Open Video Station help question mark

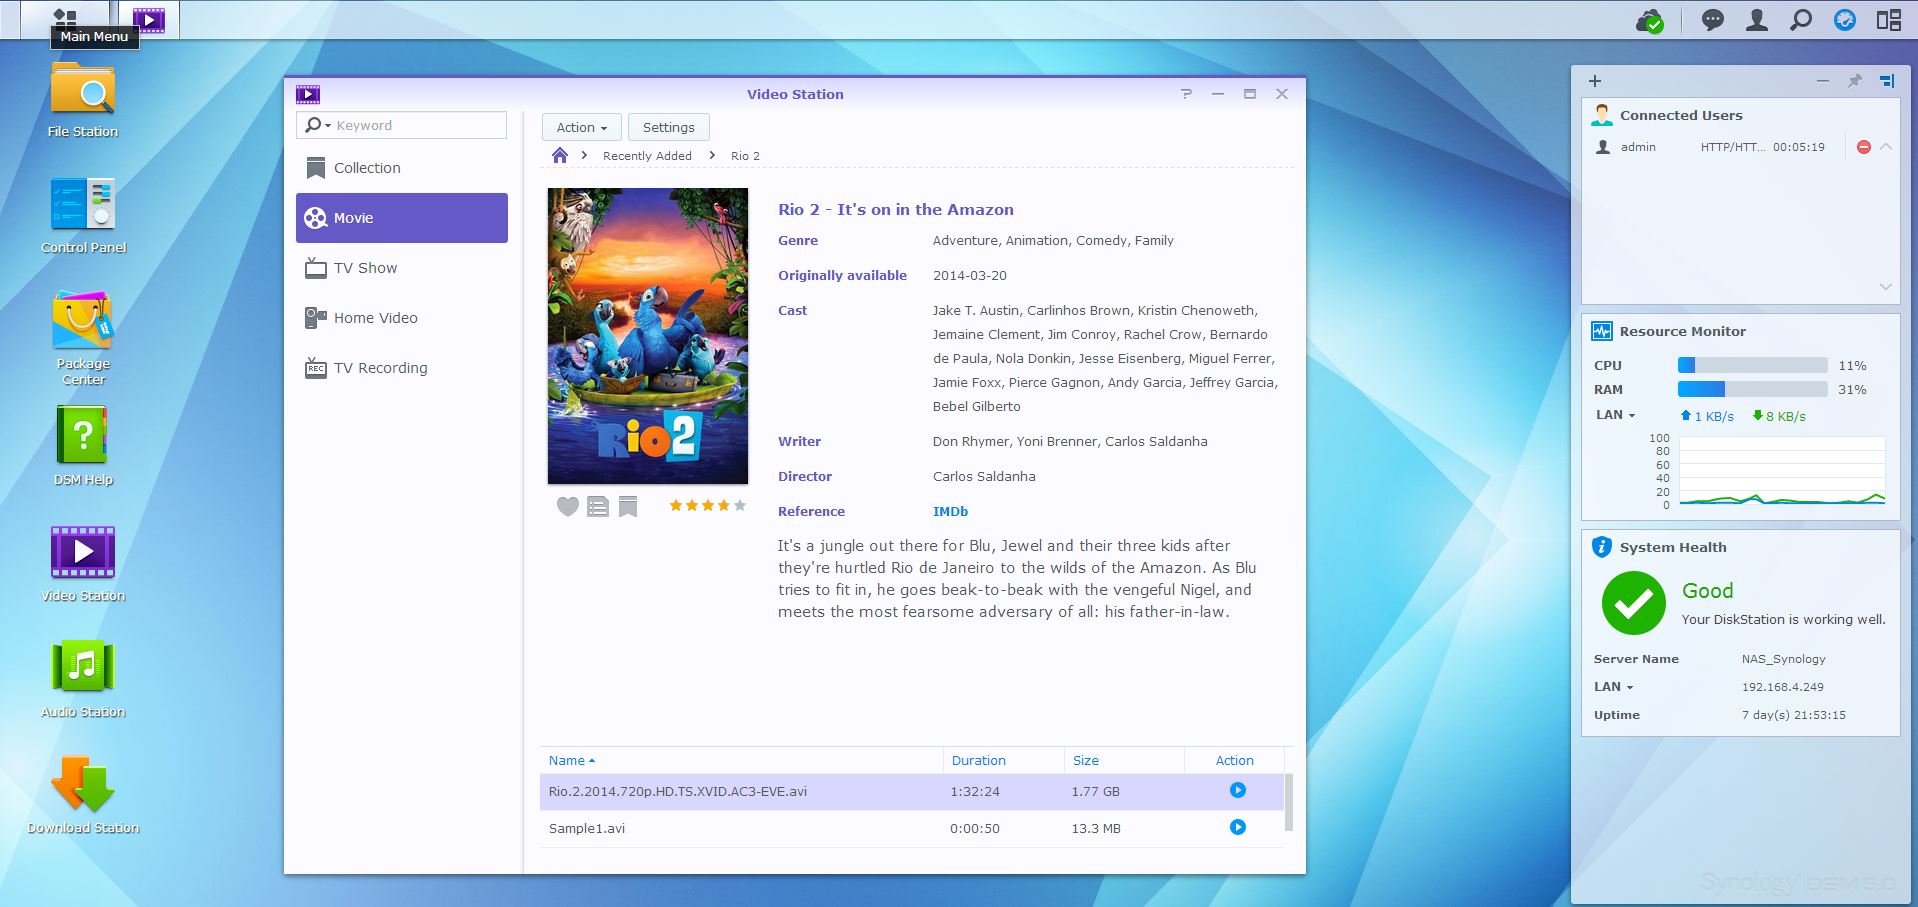pyautogui.click(x=1186, y=93)
